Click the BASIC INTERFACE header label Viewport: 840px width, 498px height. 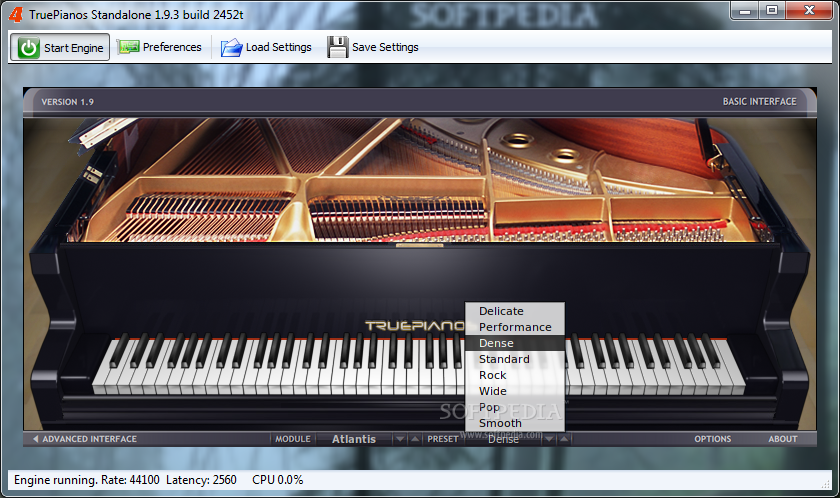click(x=759, y=101)
